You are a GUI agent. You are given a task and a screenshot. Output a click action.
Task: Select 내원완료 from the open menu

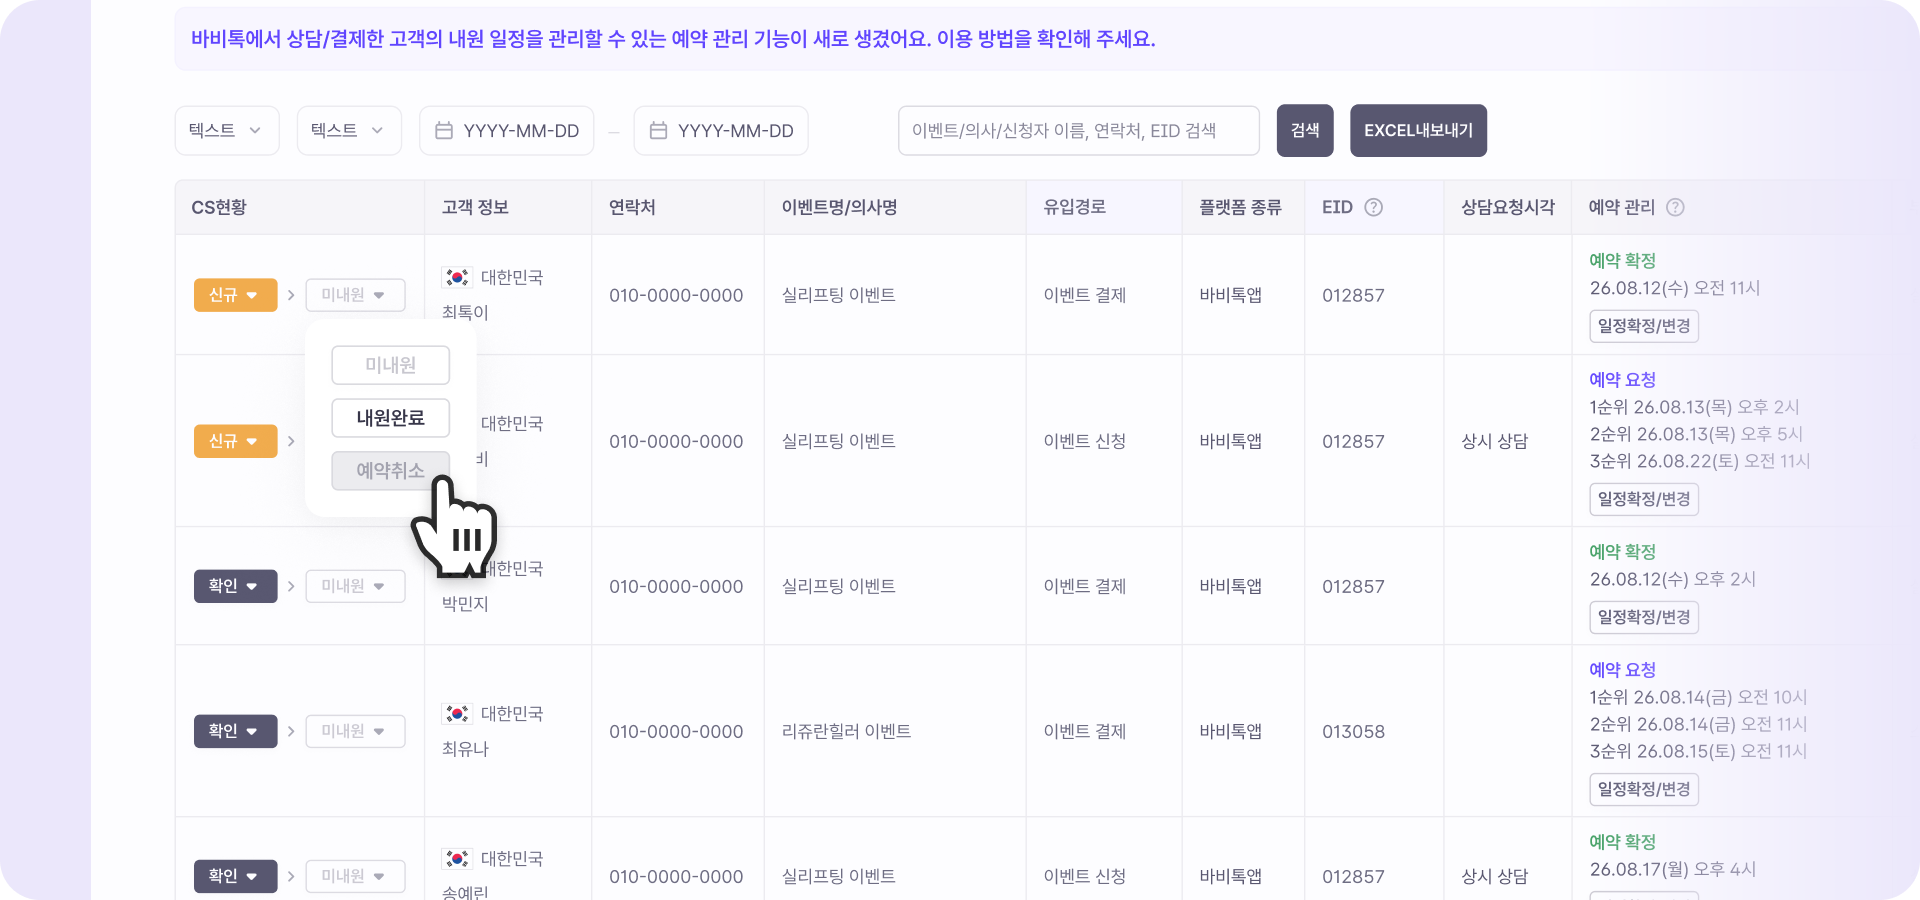pyautogui.click(x=390, y=418)
